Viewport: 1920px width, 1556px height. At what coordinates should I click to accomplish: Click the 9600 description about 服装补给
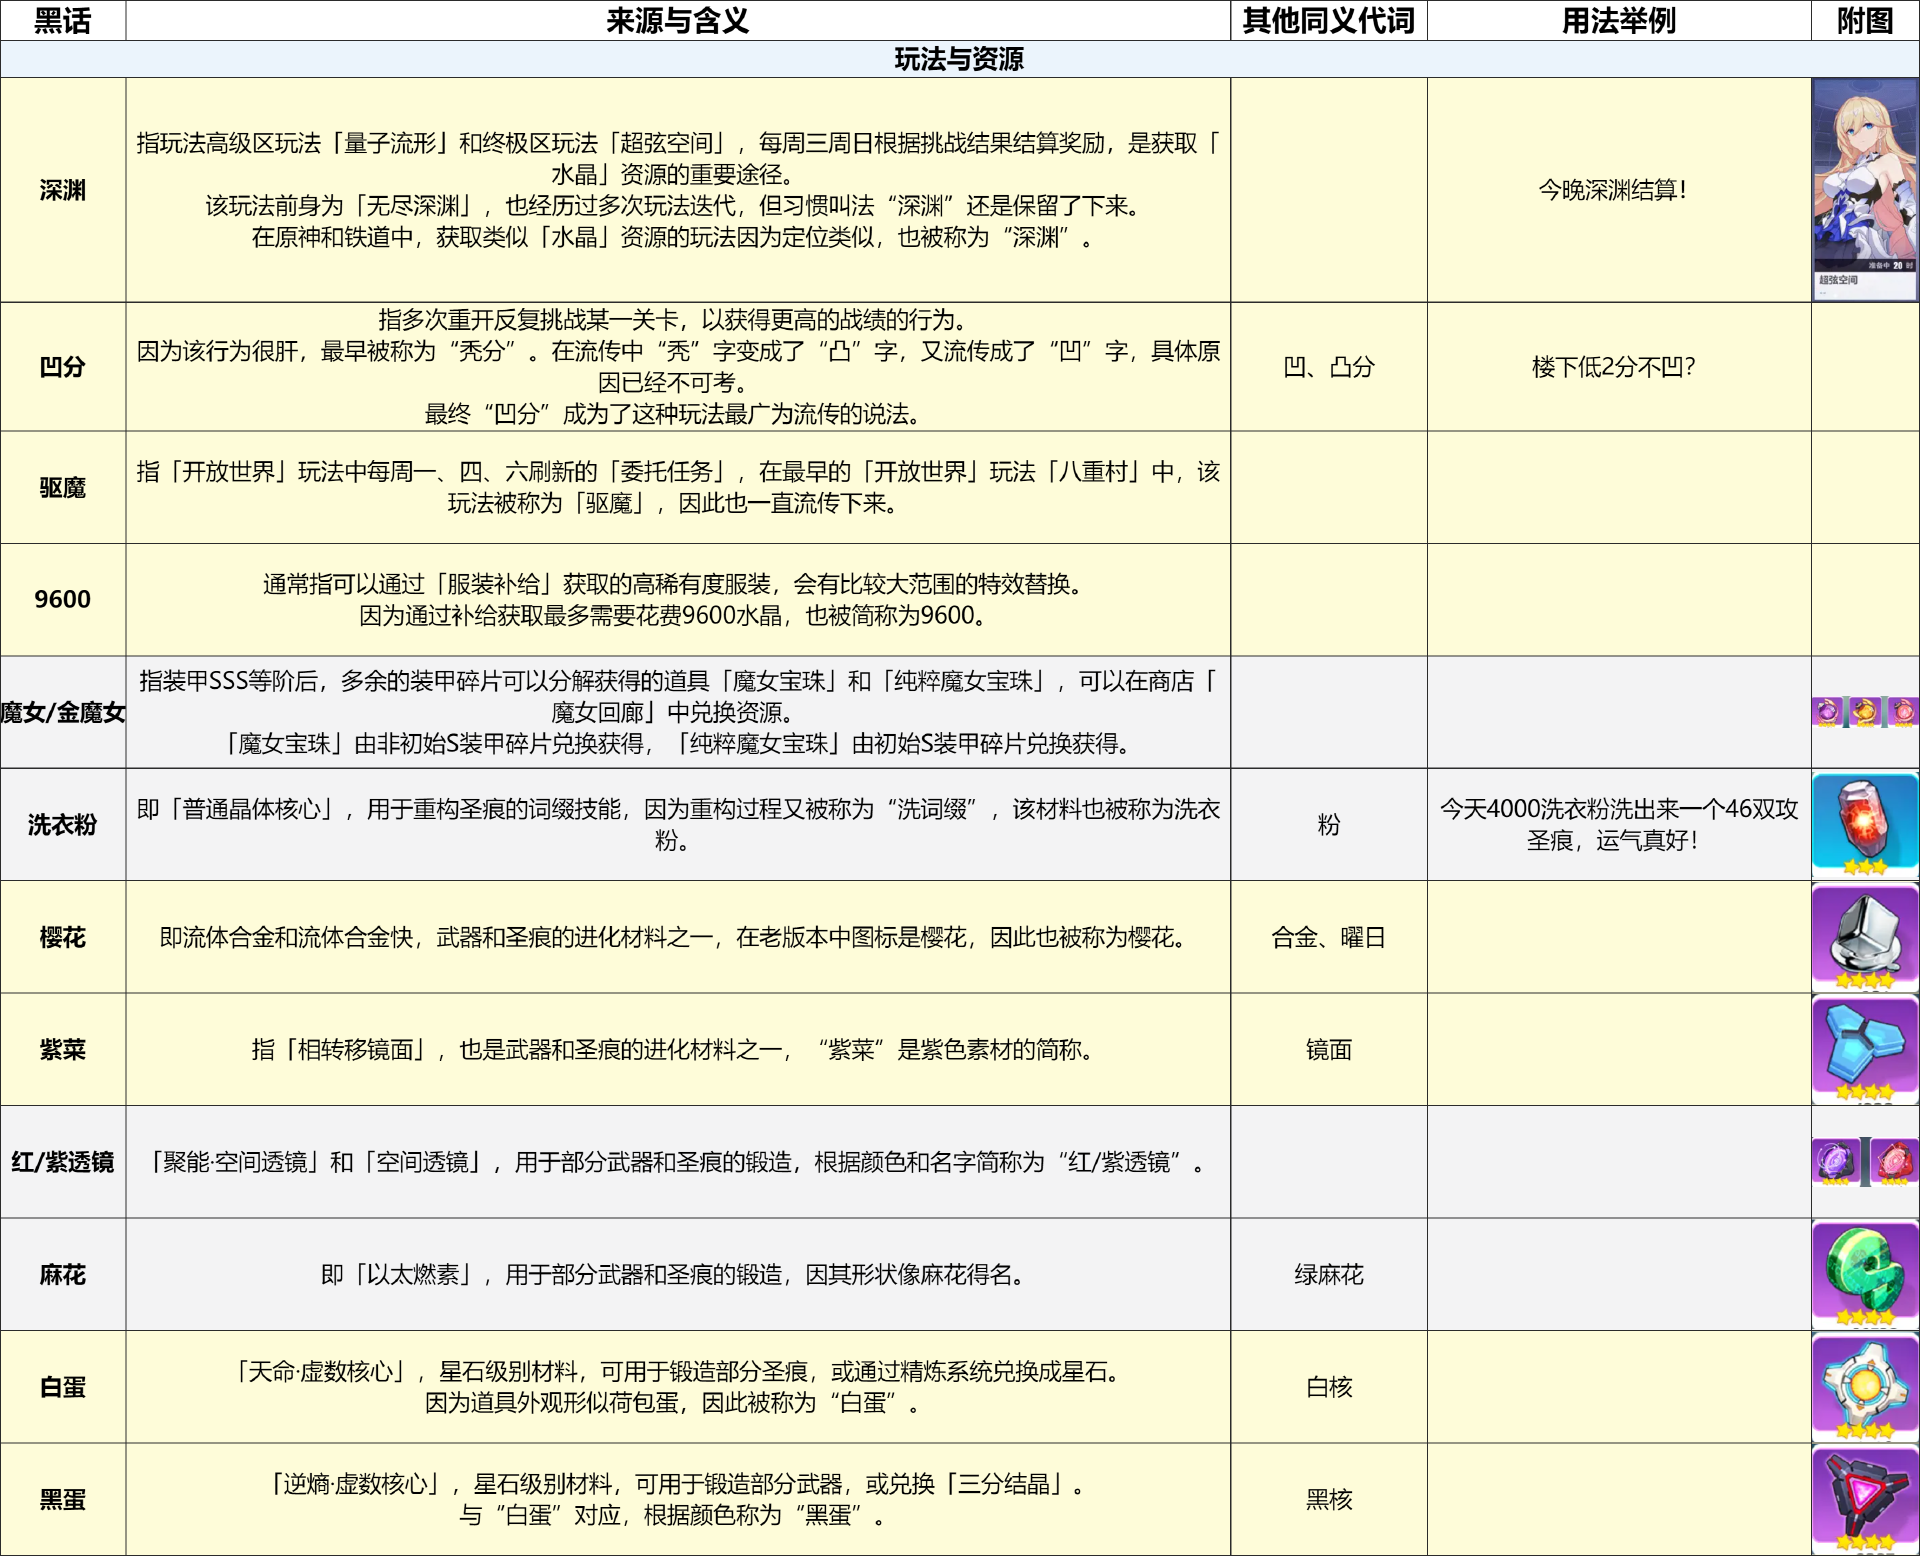point(678,600)
